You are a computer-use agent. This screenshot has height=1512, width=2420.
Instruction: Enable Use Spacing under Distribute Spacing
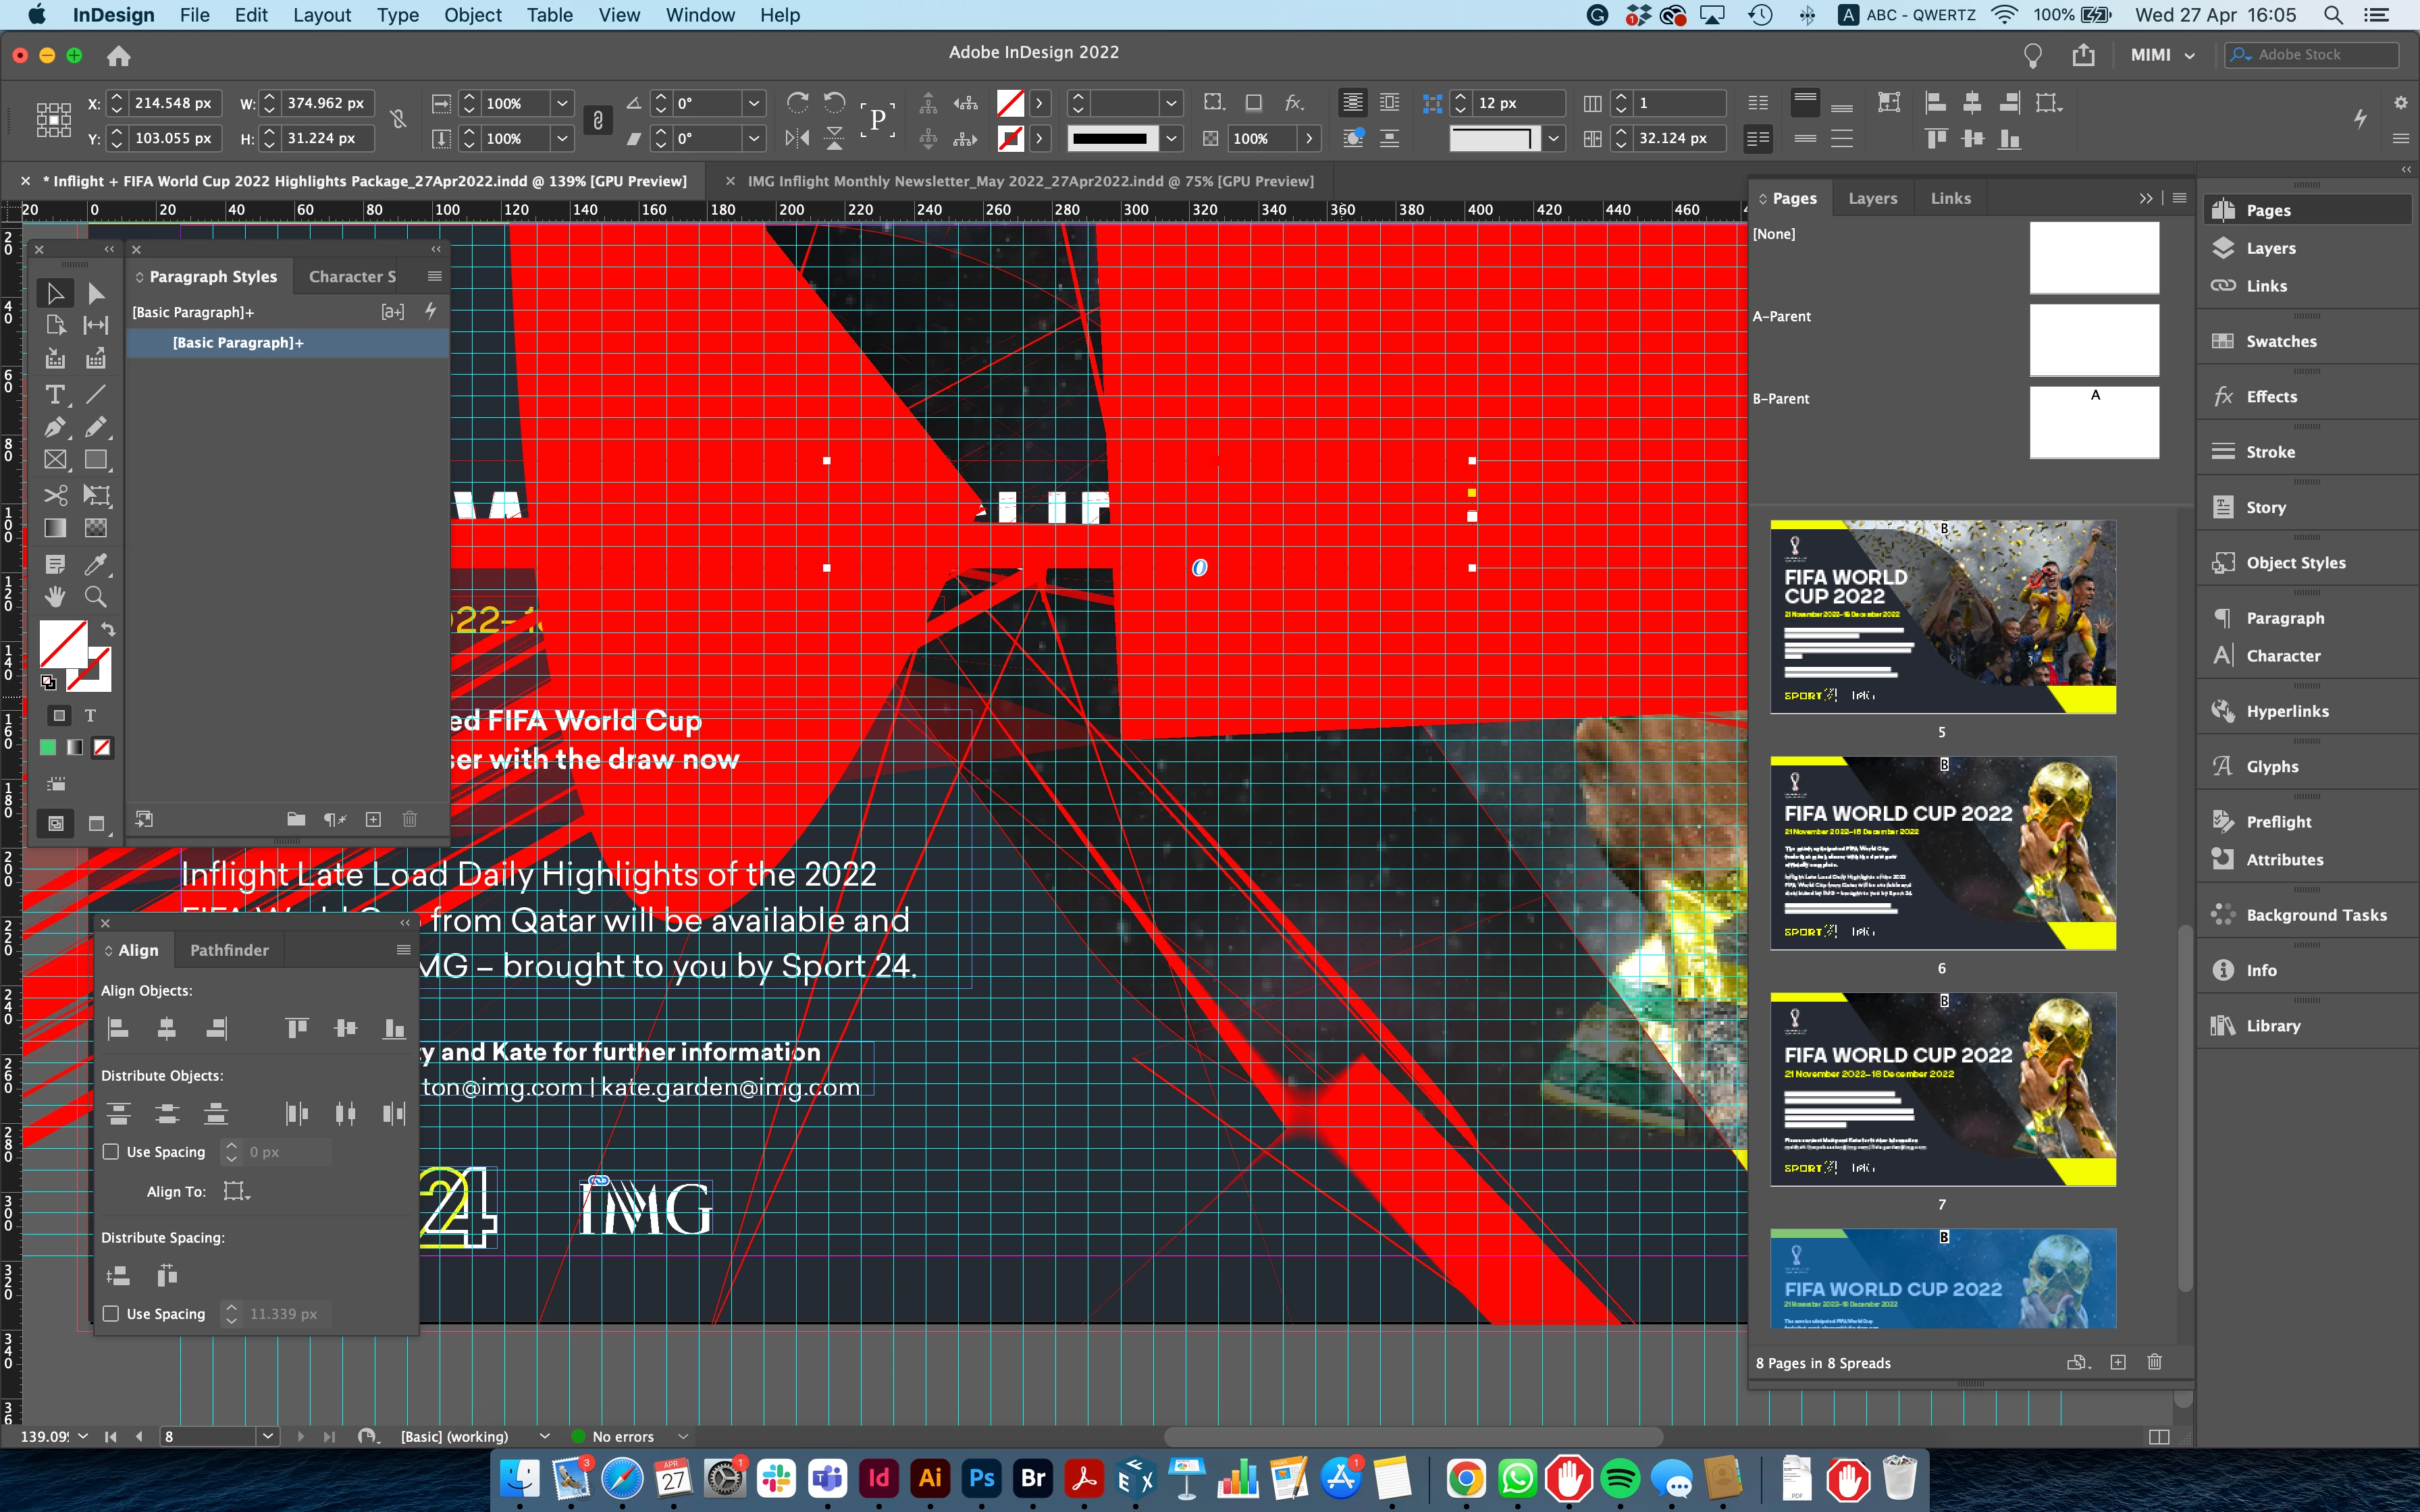click(x=111, y=1314)
